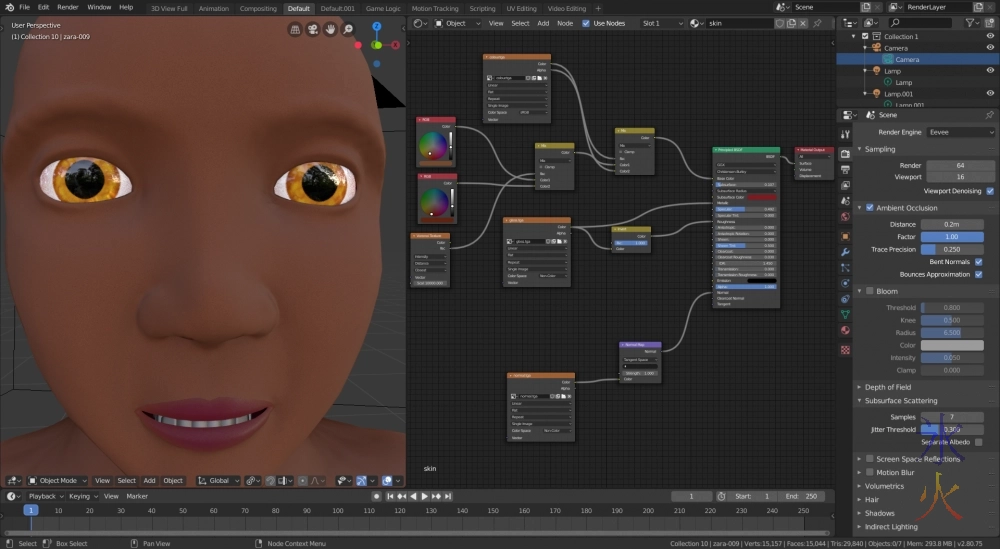The image size is (1000, 549).
Task: Click the Add menu in node editor header
Action: [x=543, y=23]
